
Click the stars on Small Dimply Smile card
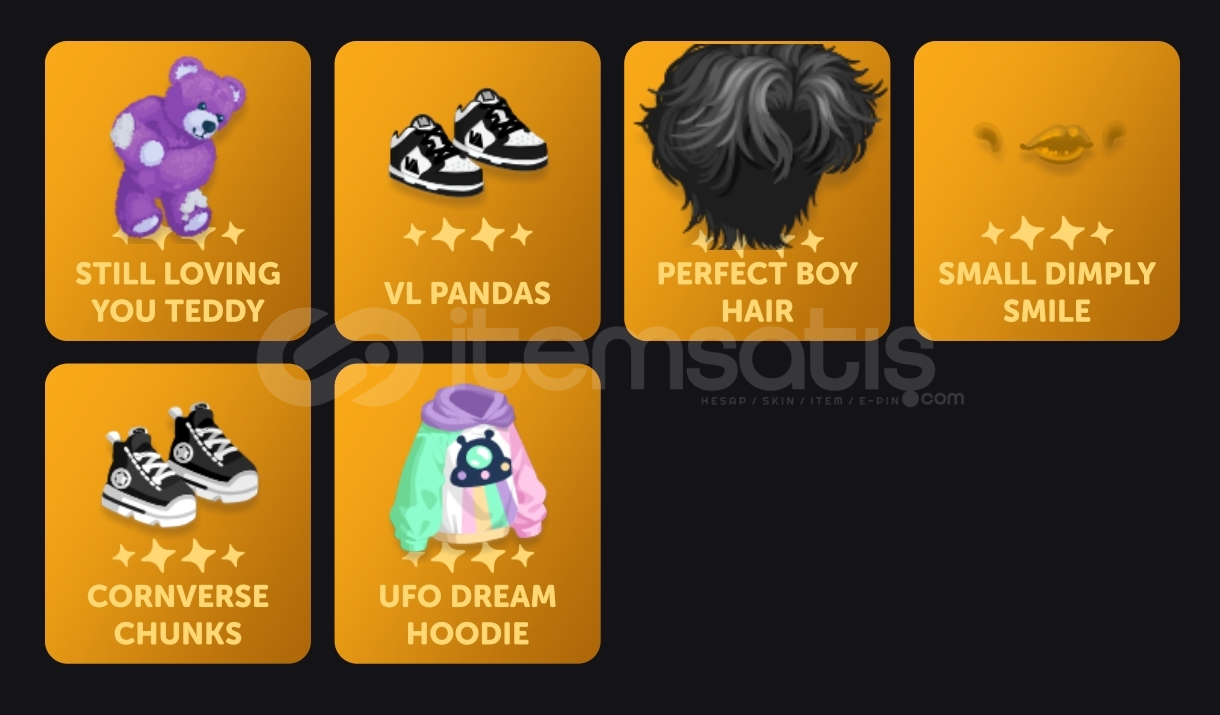click(1047, 234)
